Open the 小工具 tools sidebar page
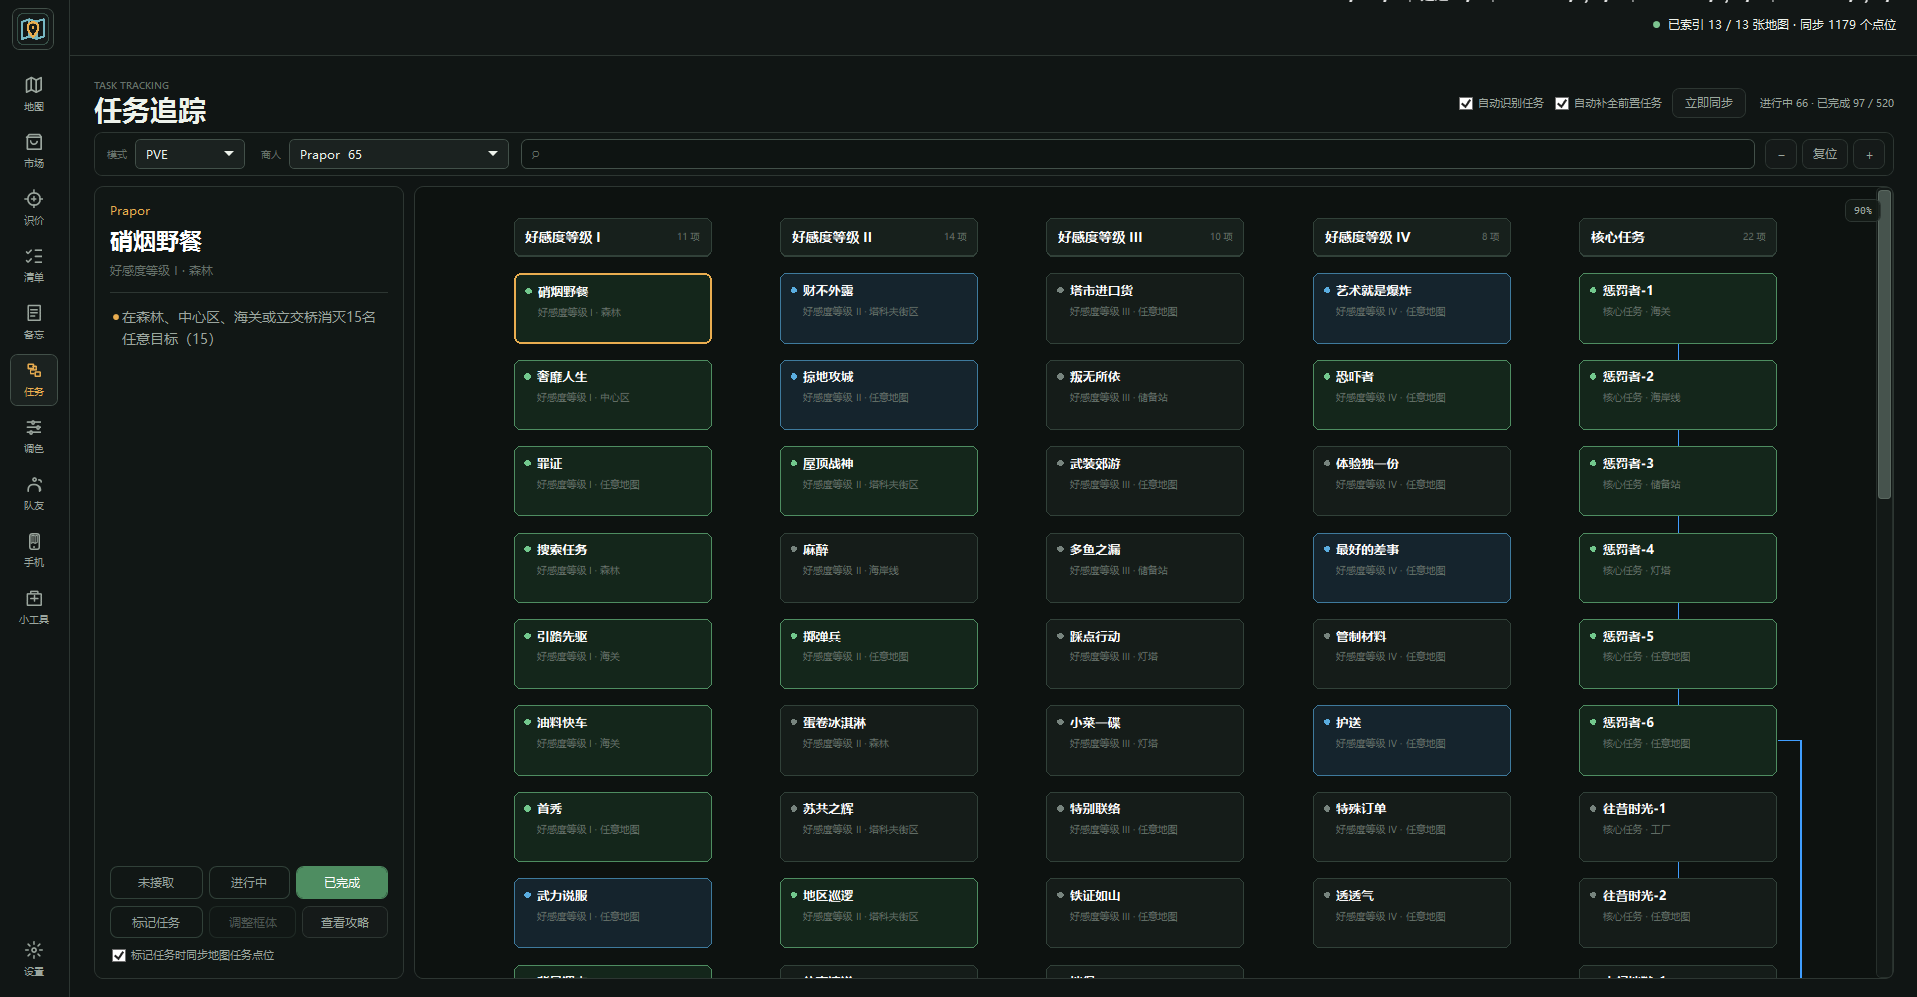 click(34, 607)
